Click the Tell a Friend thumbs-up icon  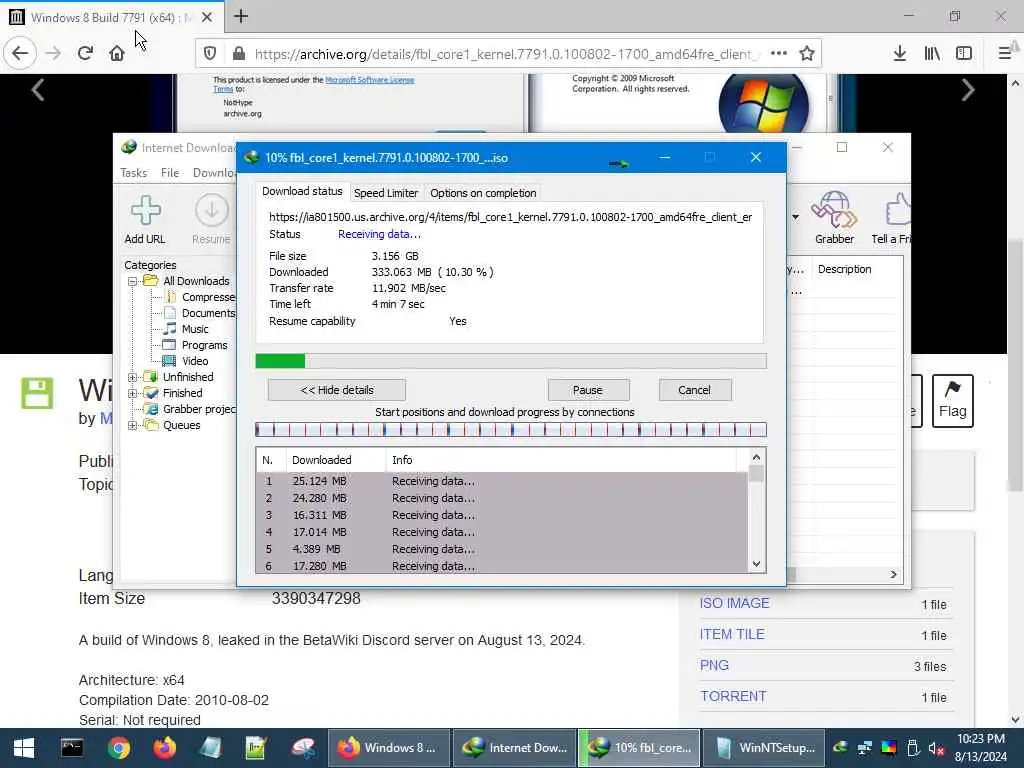[x=893, y=219]
